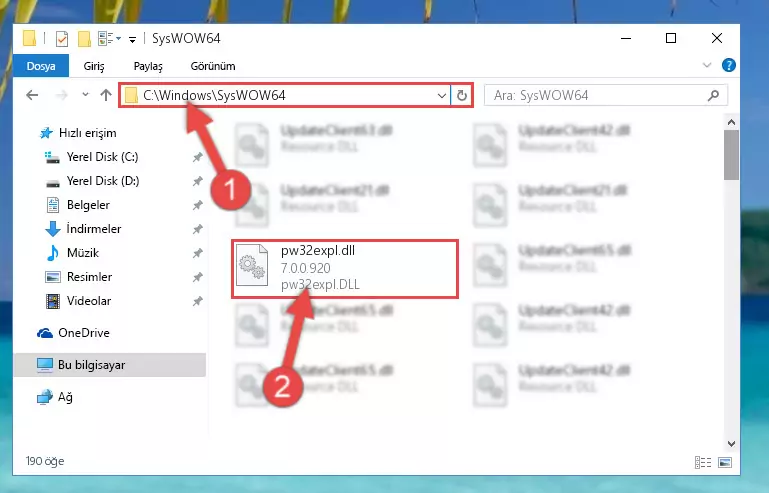Click the vertical scrollbar thumb
This screenshot has width=769, height=493.
(731, 155)
